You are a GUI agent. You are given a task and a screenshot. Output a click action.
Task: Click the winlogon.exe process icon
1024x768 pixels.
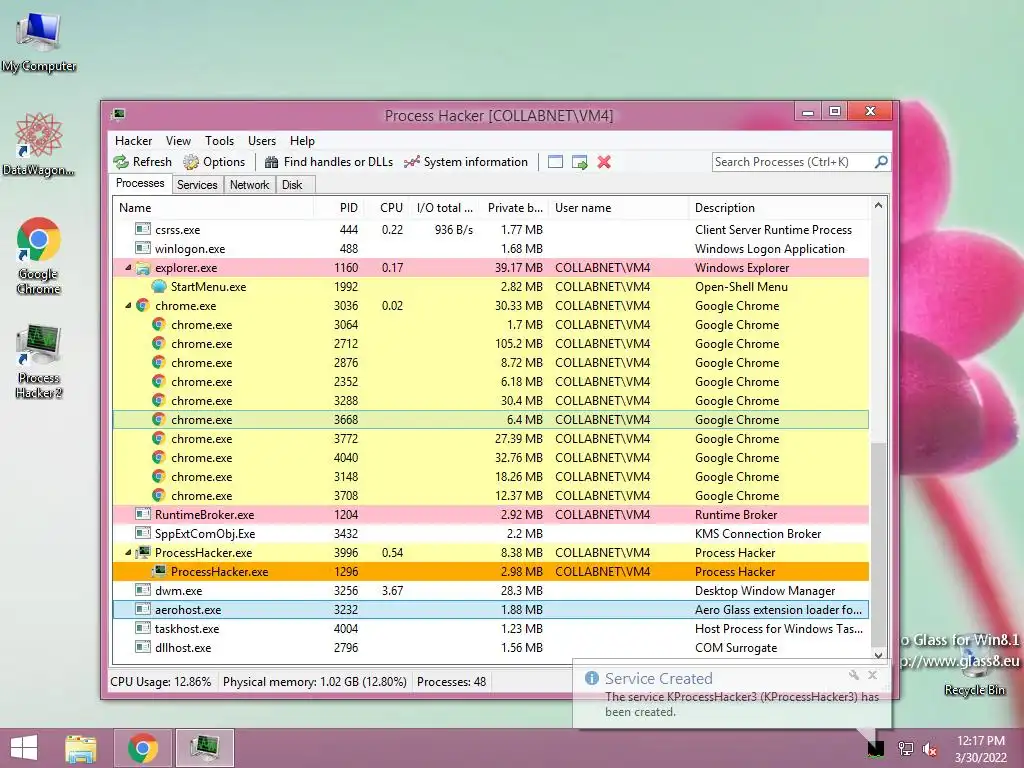[142, 248]
